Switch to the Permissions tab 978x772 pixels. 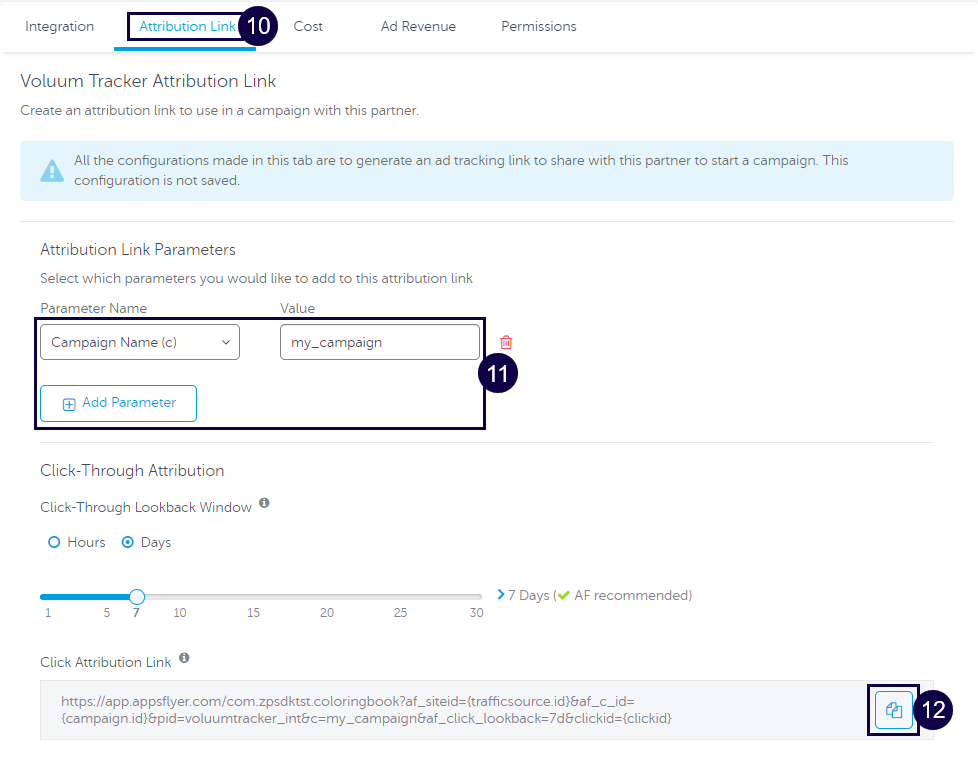click(538, 26)
